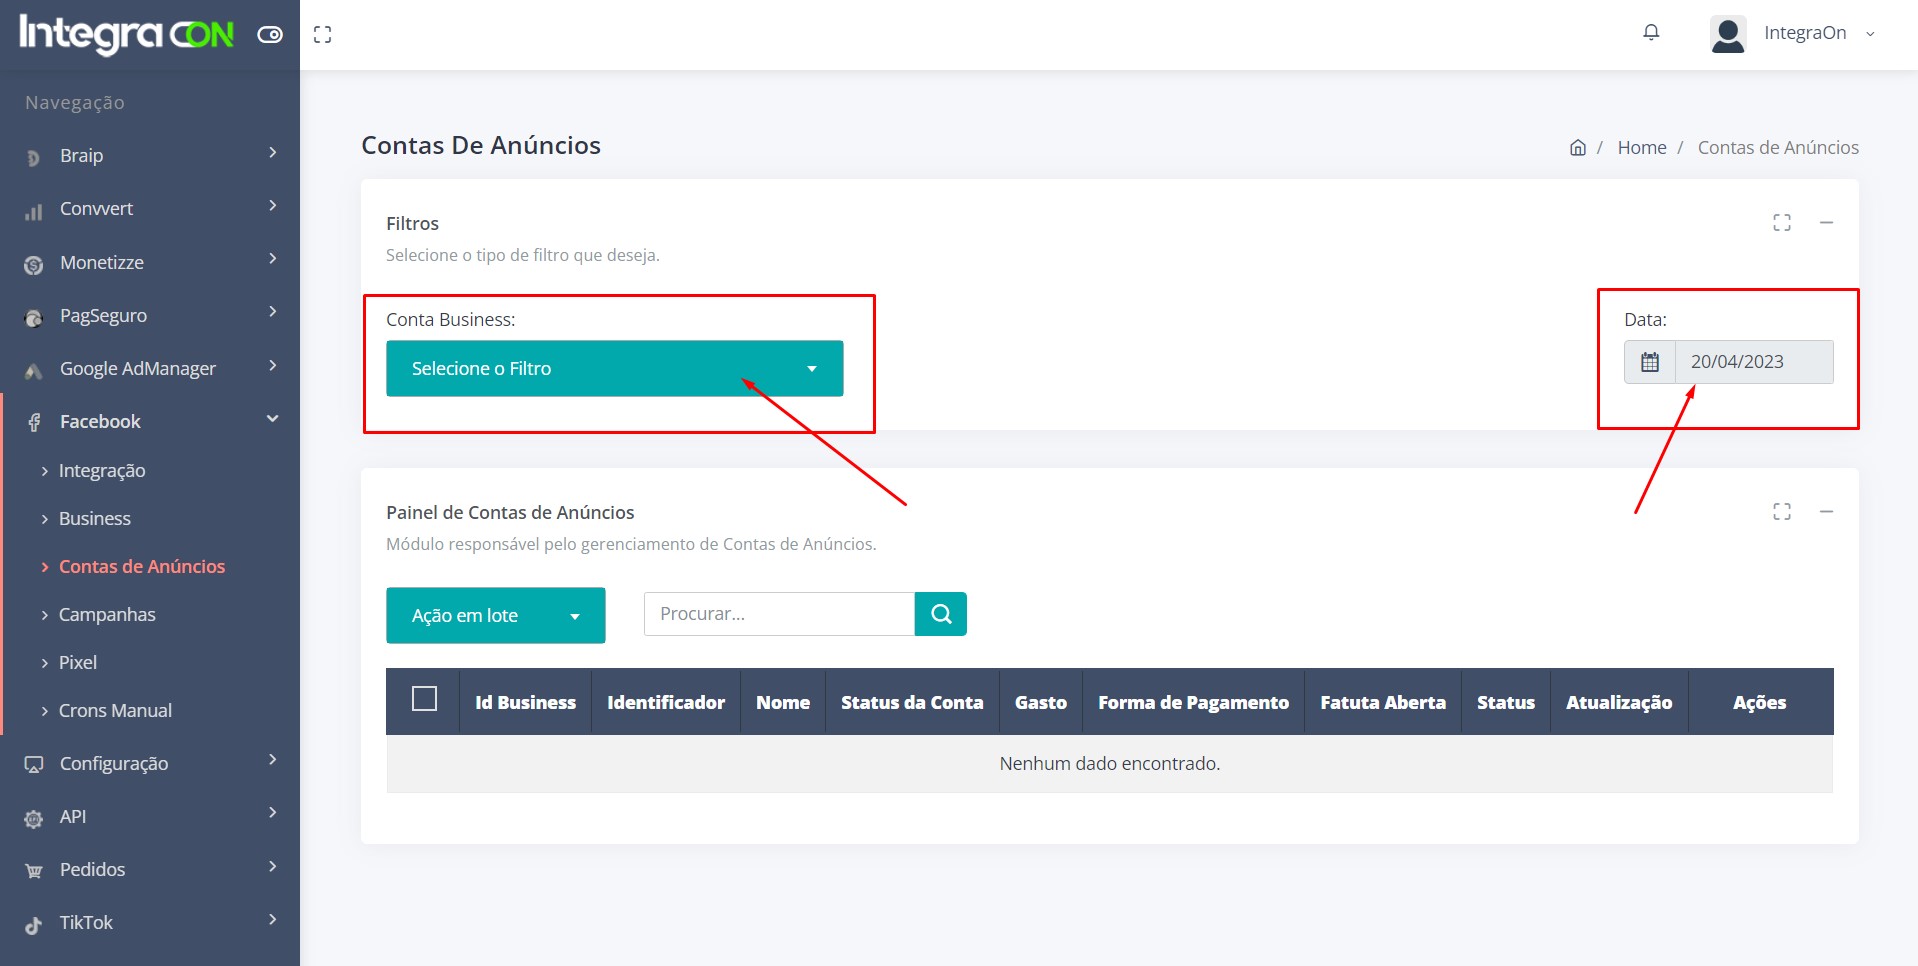1918x966 pixels.
Task: Go to Home breadcrumb link
Action: click(1641, 148)
